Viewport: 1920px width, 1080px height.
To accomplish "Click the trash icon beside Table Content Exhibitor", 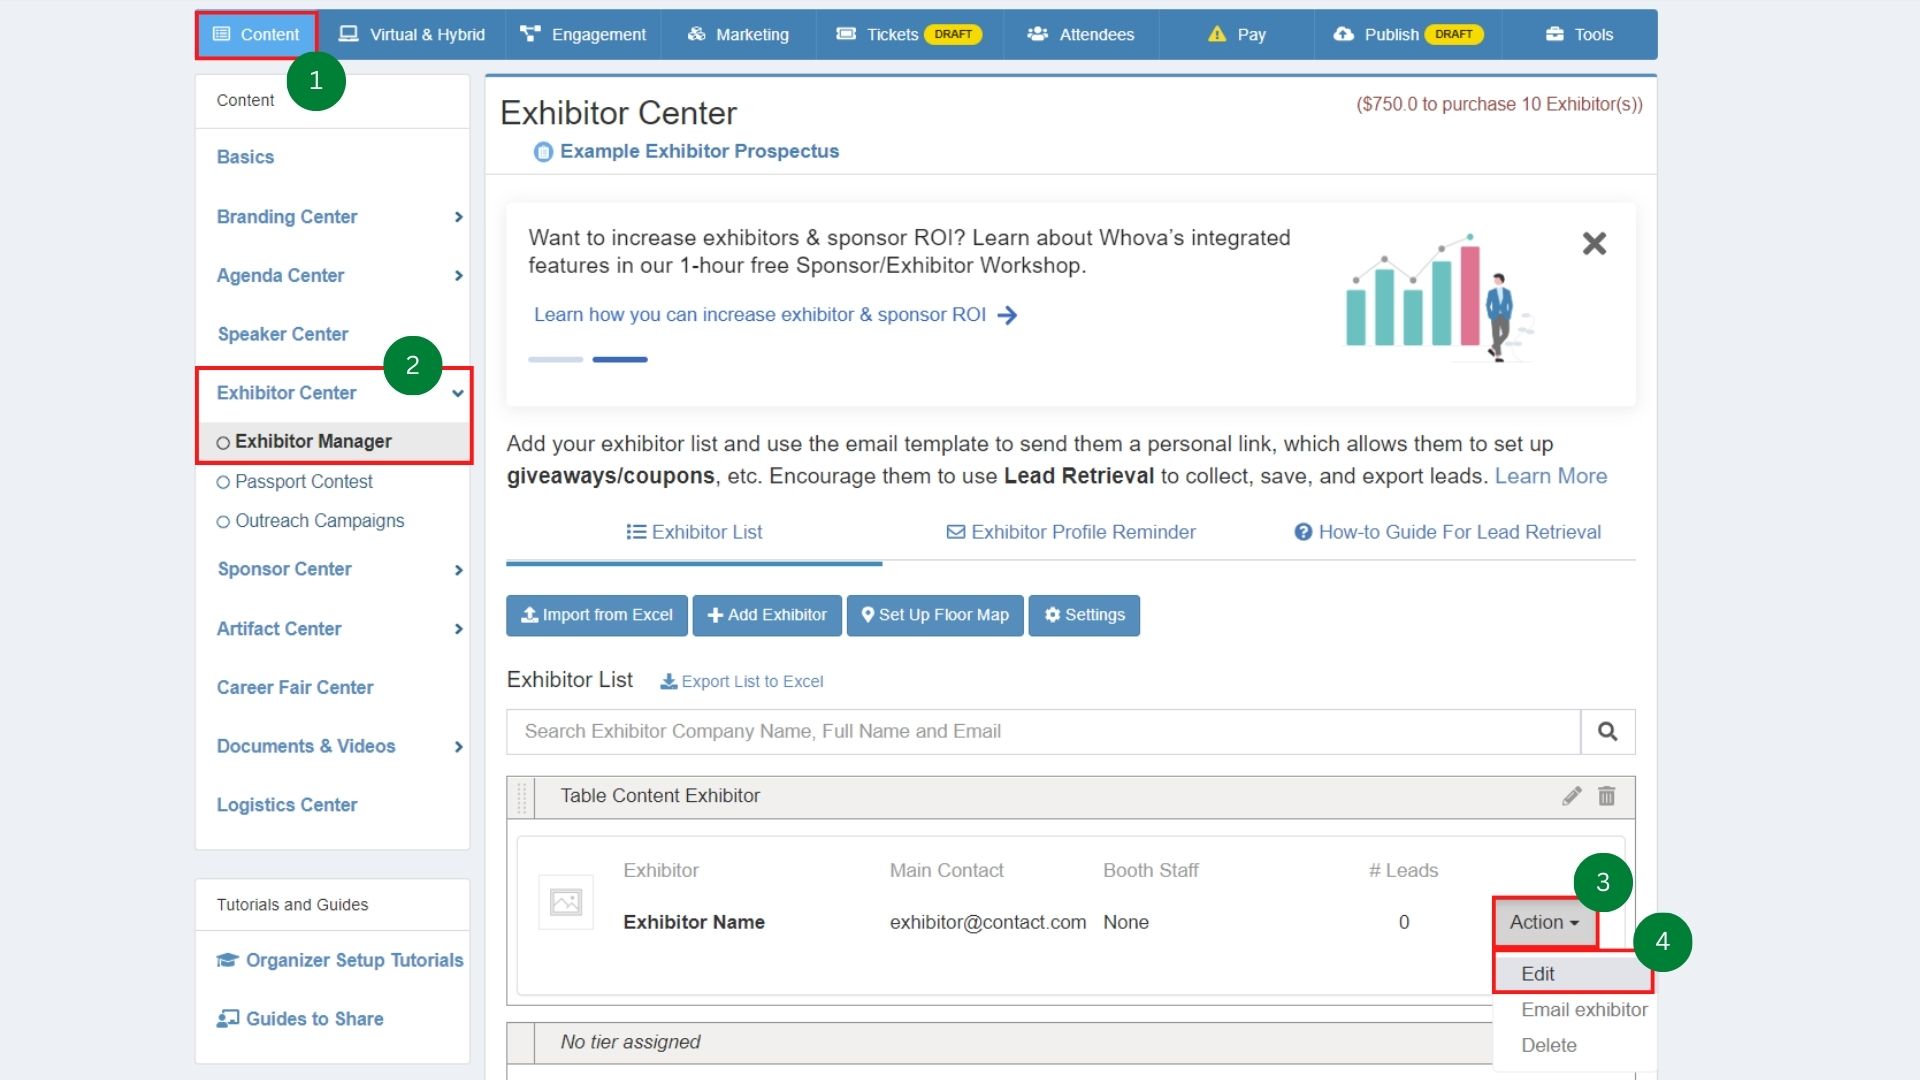I will click(x=1607, y=796).
